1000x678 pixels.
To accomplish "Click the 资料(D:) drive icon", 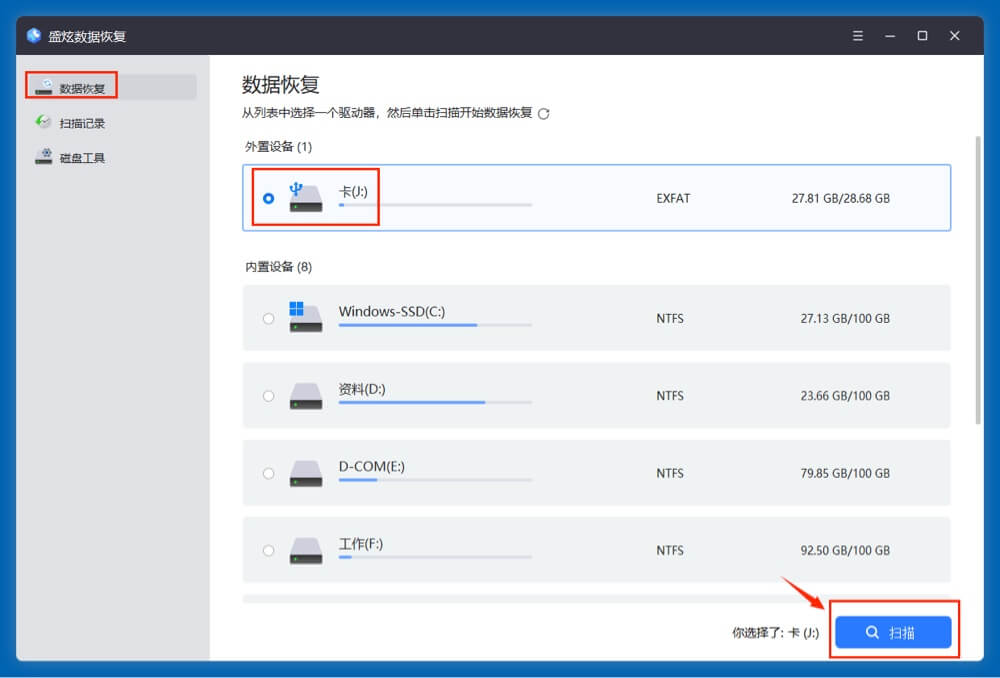I will (305, 395).
